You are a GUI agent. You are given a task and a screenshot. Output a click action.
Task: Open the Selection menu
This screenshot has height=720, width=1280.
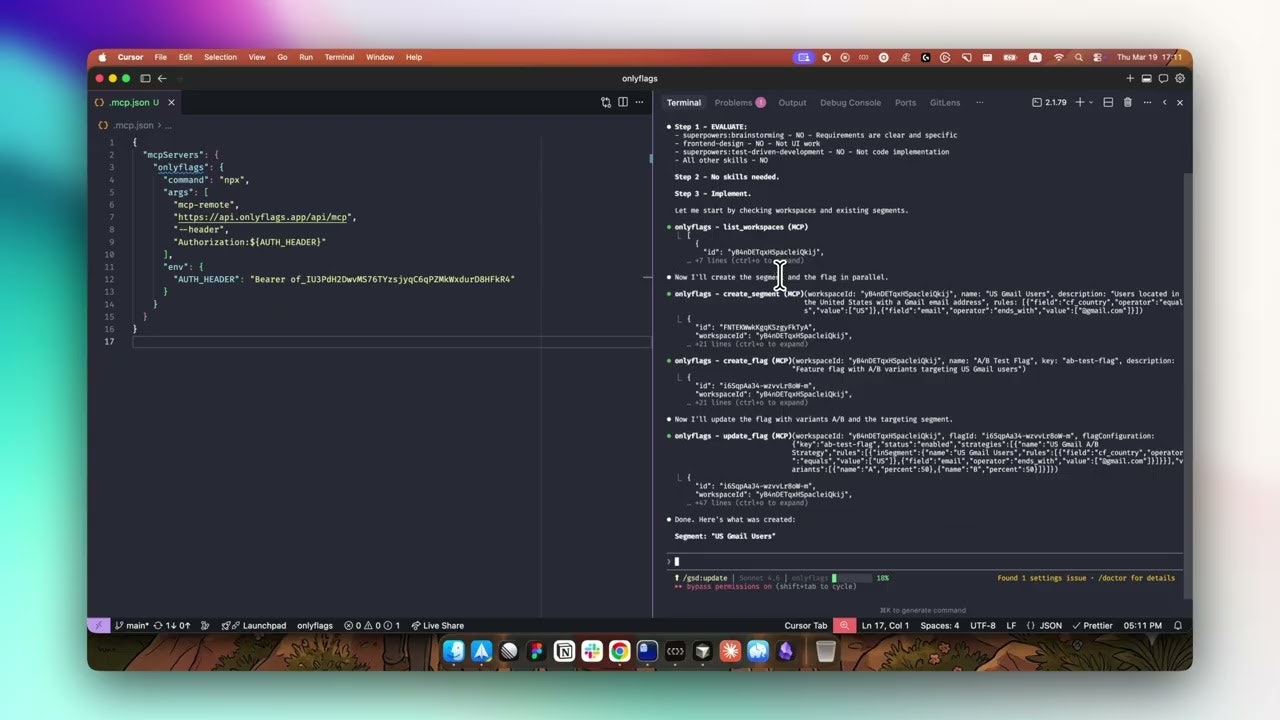click(220, 57)
